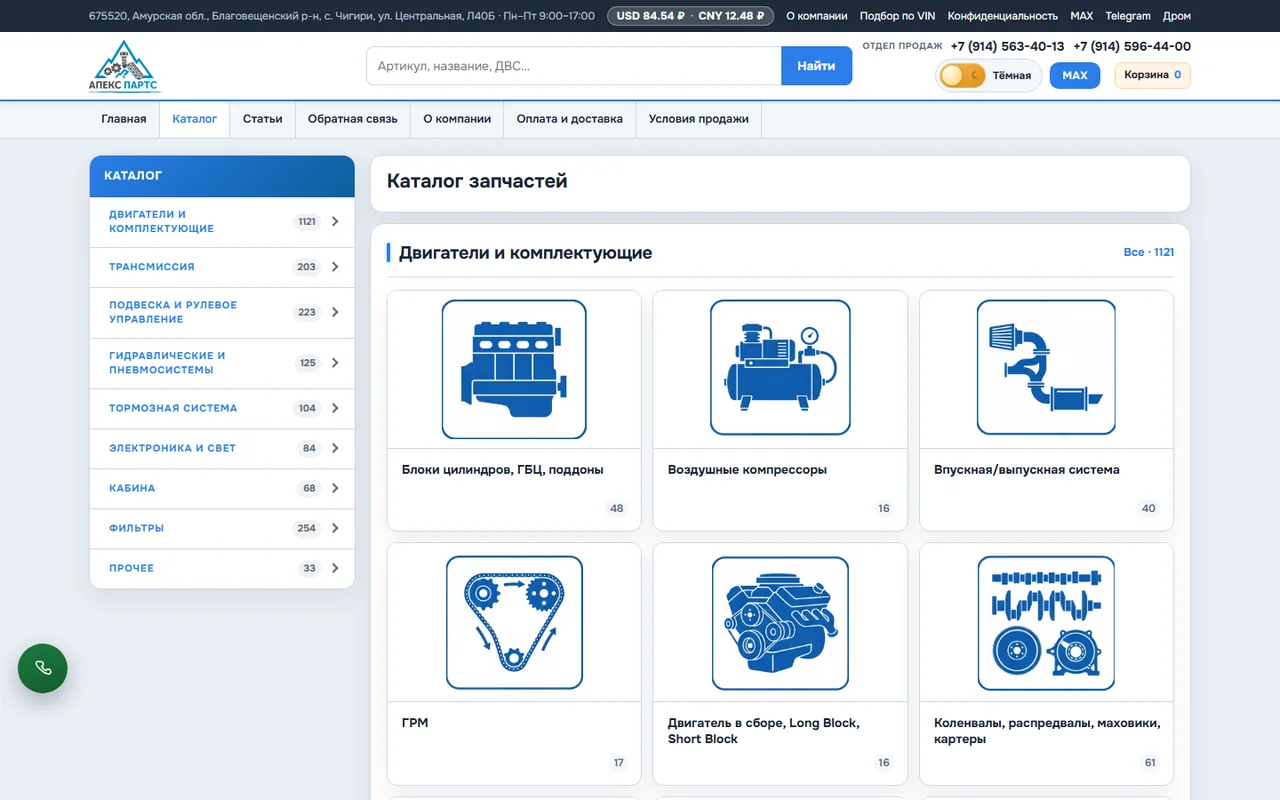The height and width of the screenshot is (800, 1280).
Task: Open Условия продажи nav tab
Action: pyautogui.click(x=699, y=119)
